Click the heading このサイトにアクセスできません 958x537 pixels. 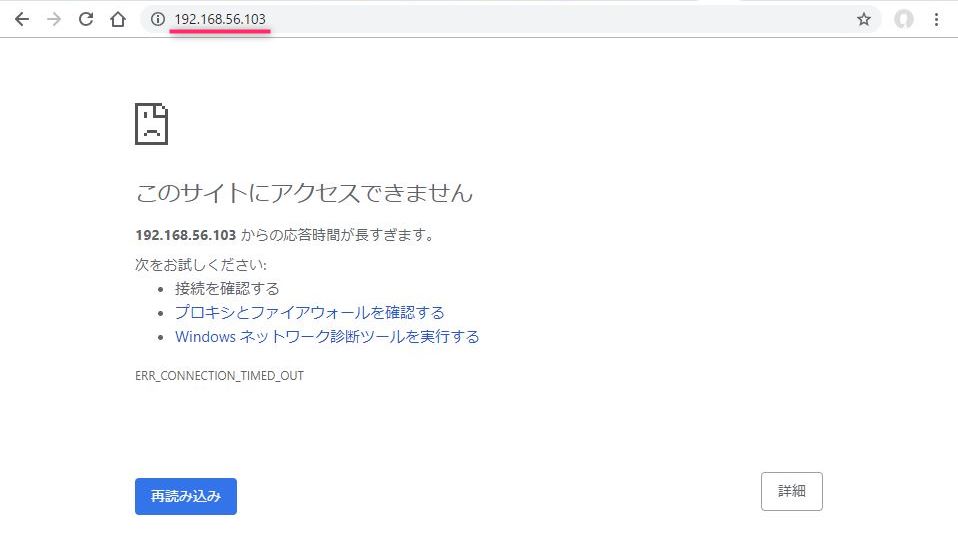304,192
